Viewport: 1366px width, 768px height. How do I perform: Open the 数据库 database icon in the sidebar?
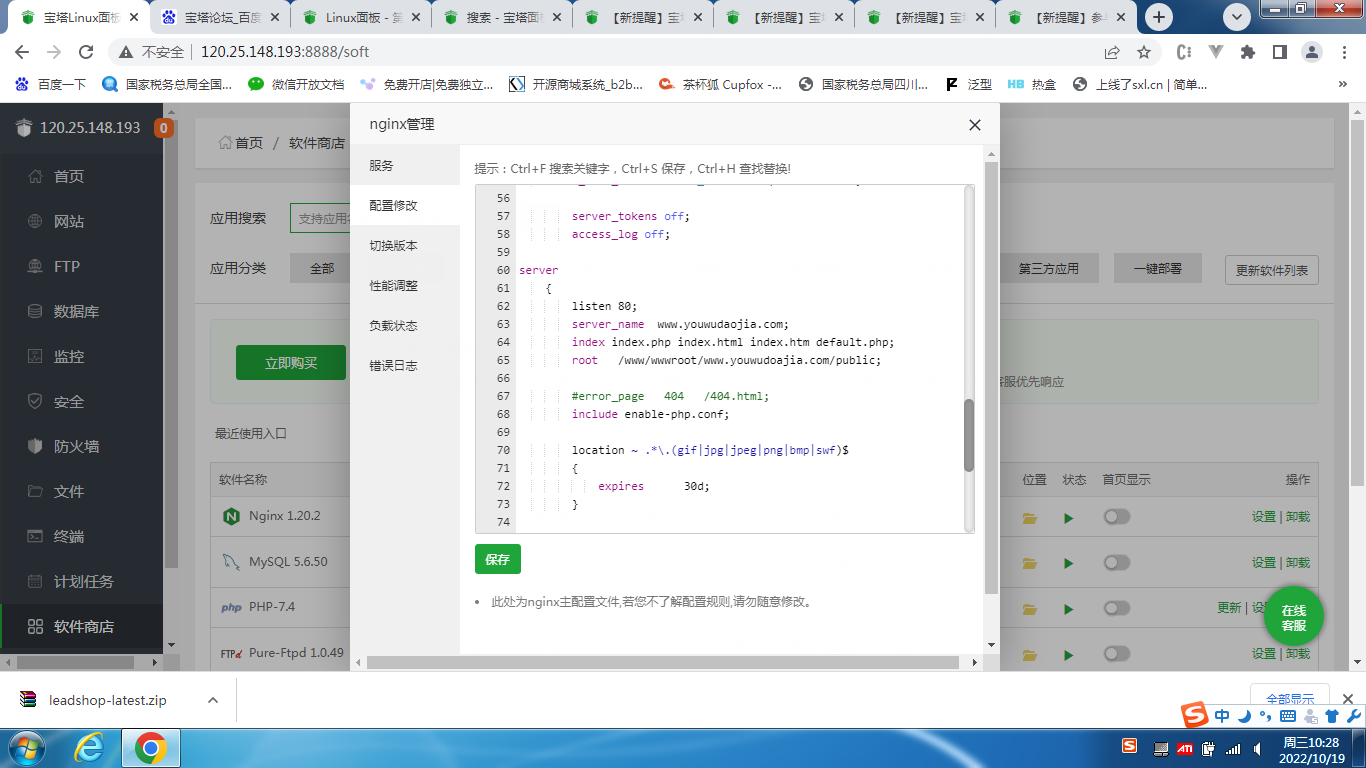pos(36,312)
